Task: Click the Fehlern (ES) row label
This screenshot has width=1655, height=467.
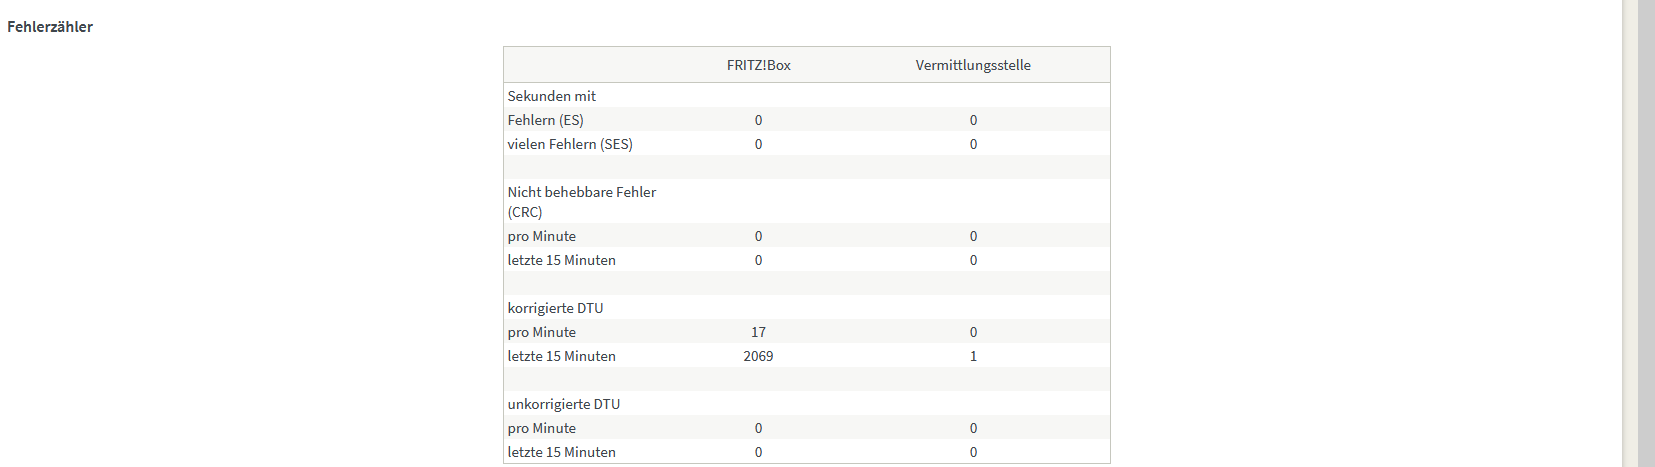Action: tap(545, 120)
